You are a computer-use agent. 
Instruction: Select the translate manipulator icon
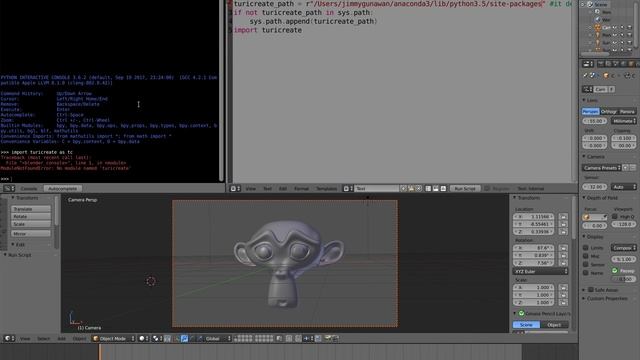pyautogui.click(x=184, y=338)
